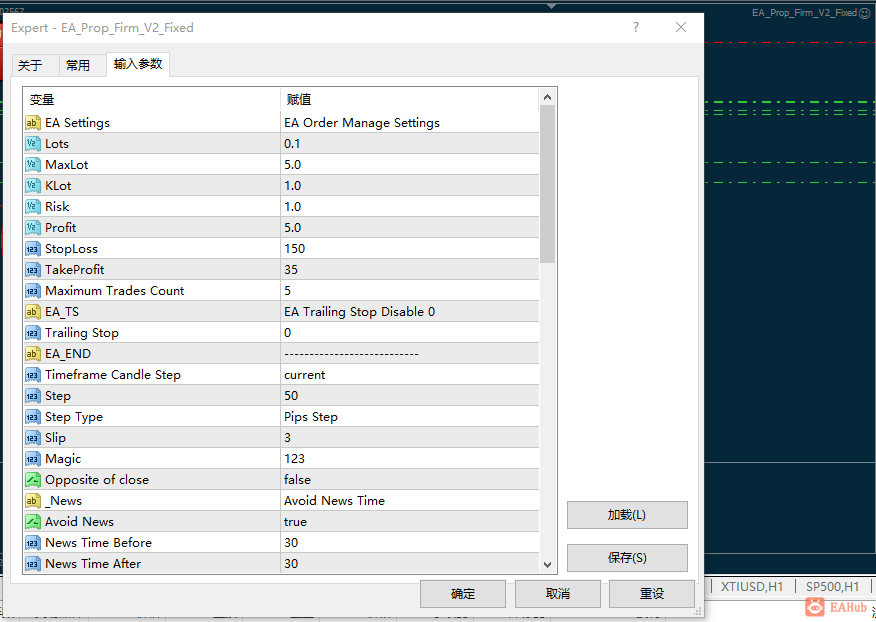The image size is (876, 622).
Task: Click the string icon beside EA_END
Action: (x=32, y=354)
